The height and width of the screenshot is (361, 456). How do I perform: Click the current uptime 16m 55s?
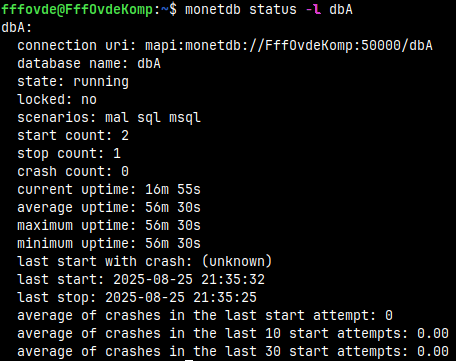click(173, 189)
